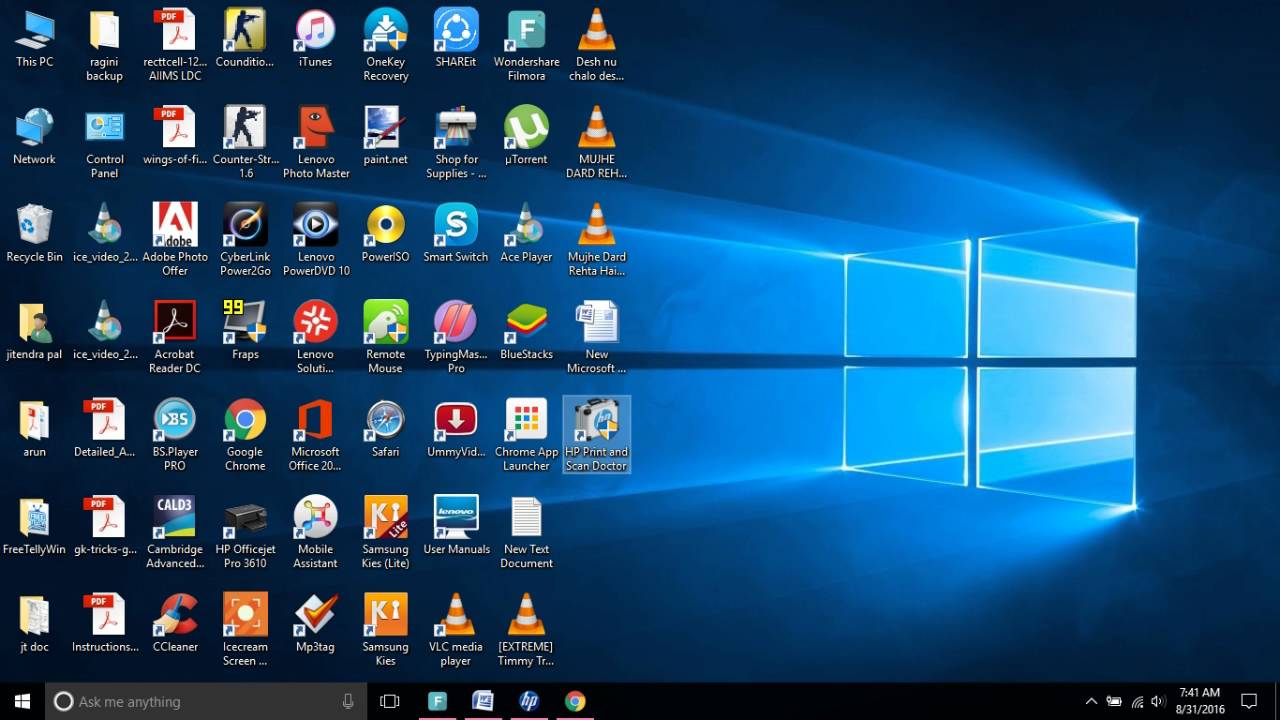Open Wondershare Filmora desktop shortcut
The width and height of the screenshot is (1280, 720).
pyautogui.click(x=526, y=46)
